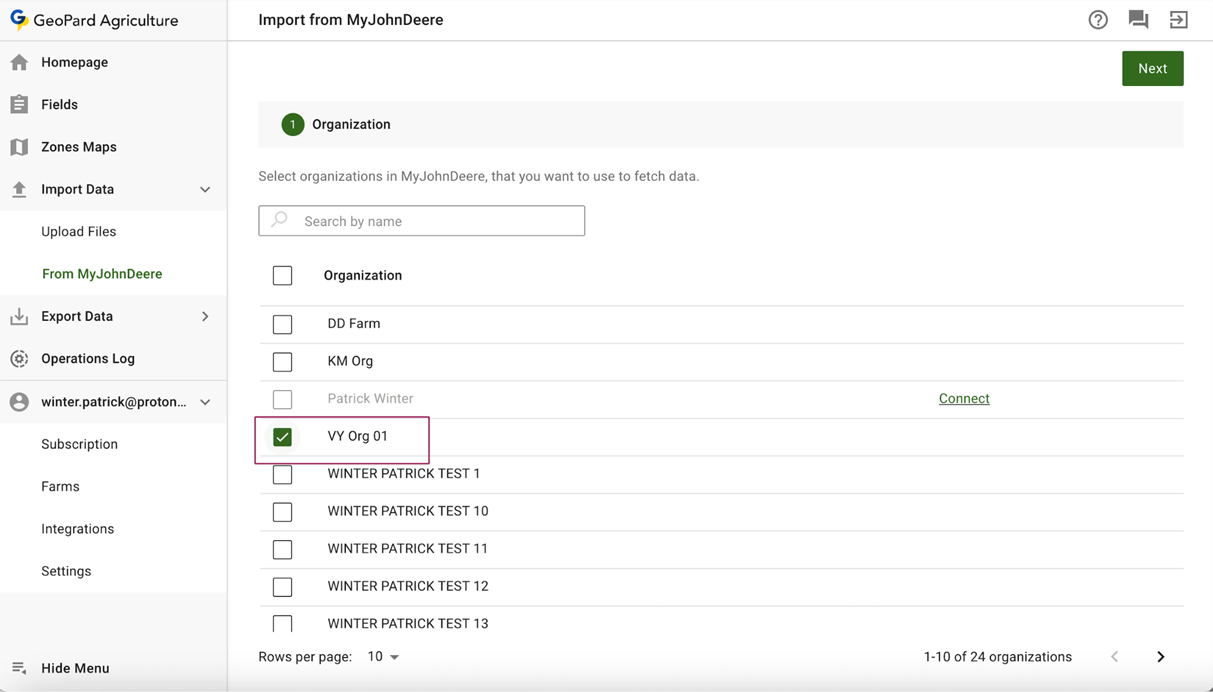Uncheck the VY Org 01 checkbox
This screenshot has width=1213, height=692.
click(x=283, y=437)
